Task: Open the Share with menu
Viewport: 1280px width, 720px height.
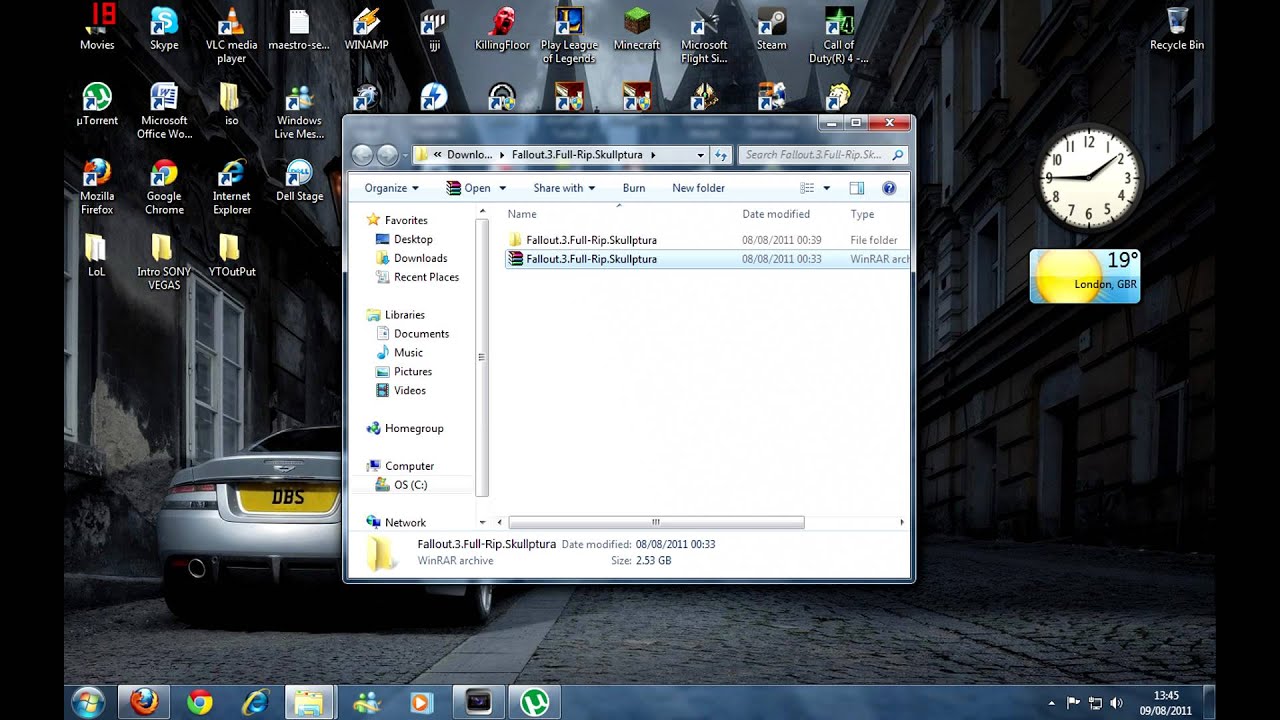Action: 564,188
